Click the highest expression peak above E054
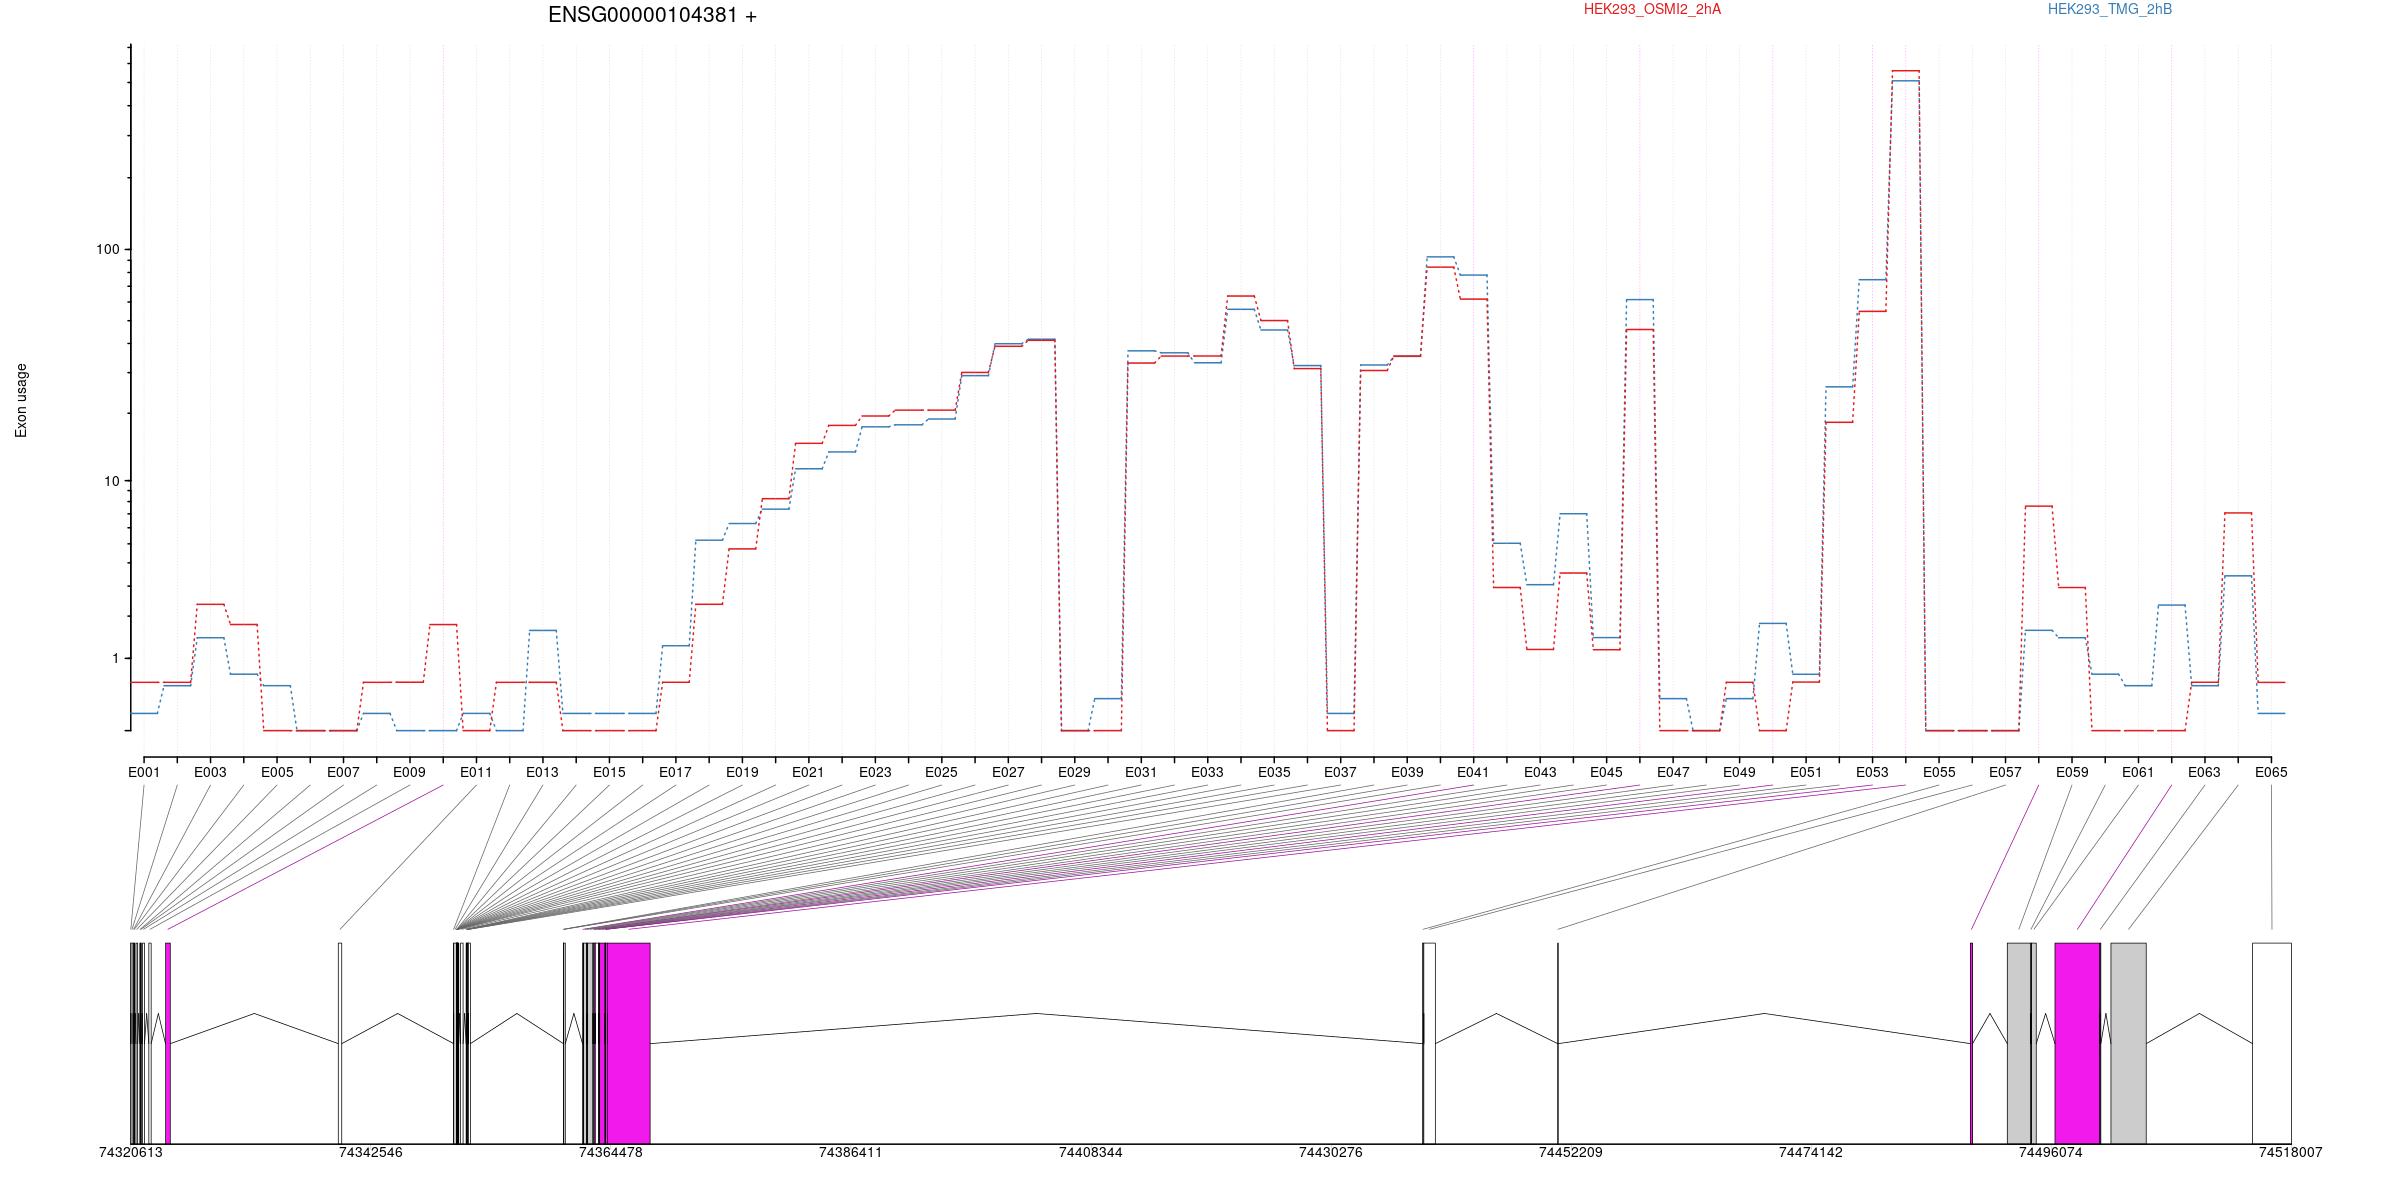2400x1200 pixels. click(x=1905, y=72)
